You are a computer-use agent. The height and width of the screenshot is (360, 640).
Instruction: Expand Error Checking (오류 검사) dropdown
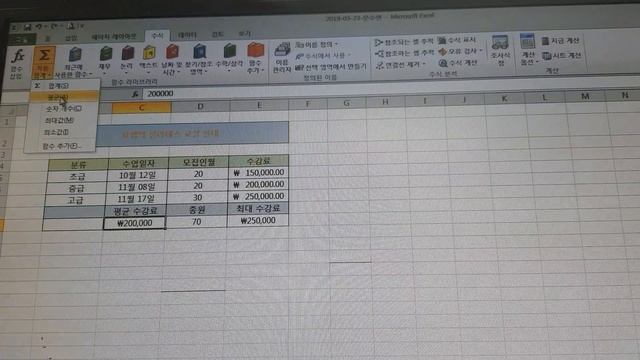coord(481,51)
